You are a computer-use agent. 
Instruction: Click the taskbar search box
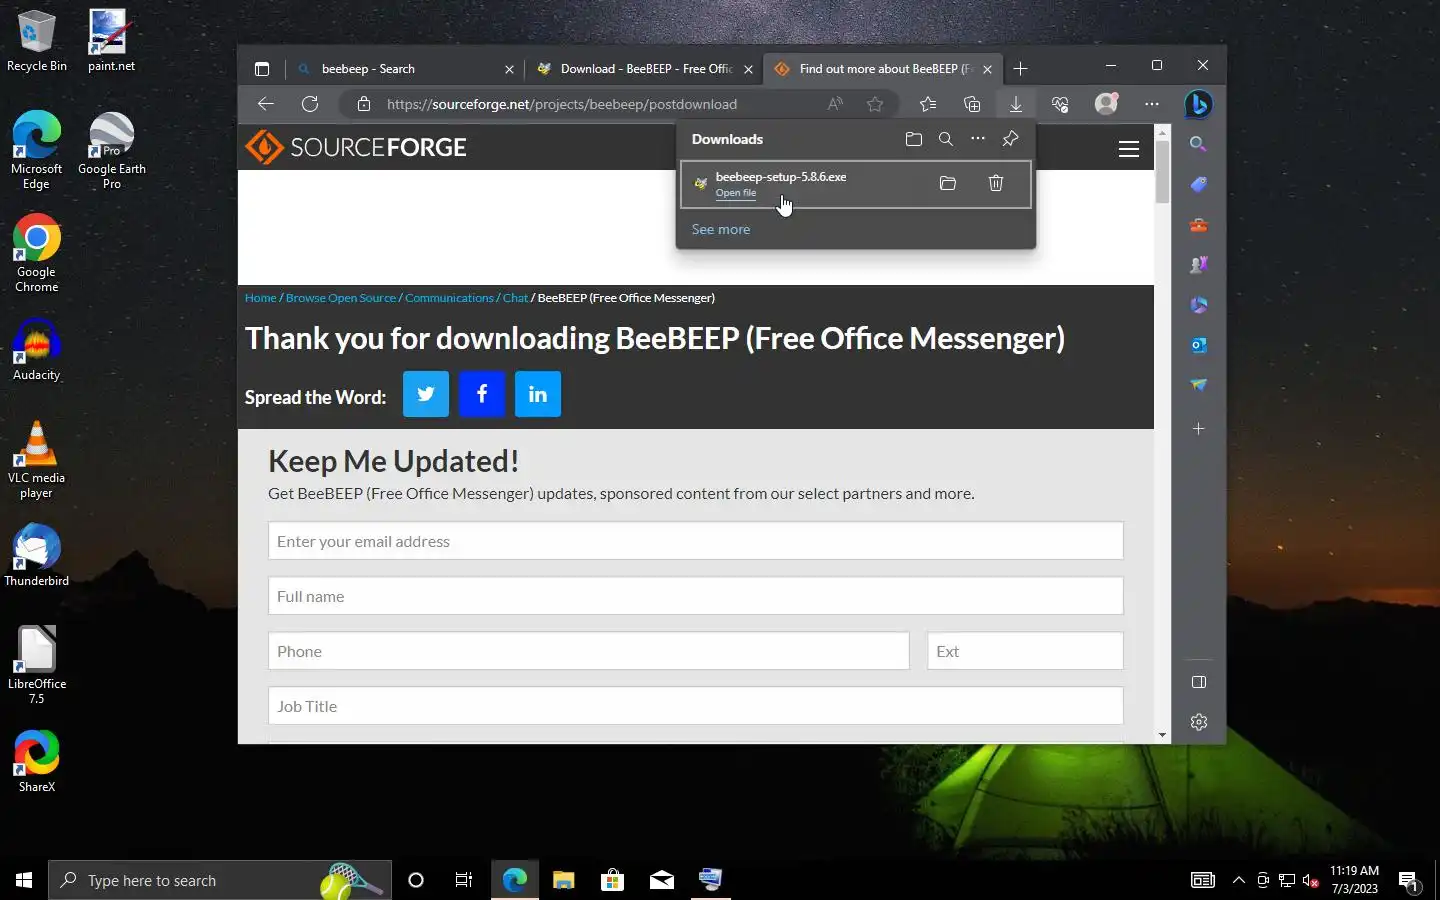tap(220, 880)
